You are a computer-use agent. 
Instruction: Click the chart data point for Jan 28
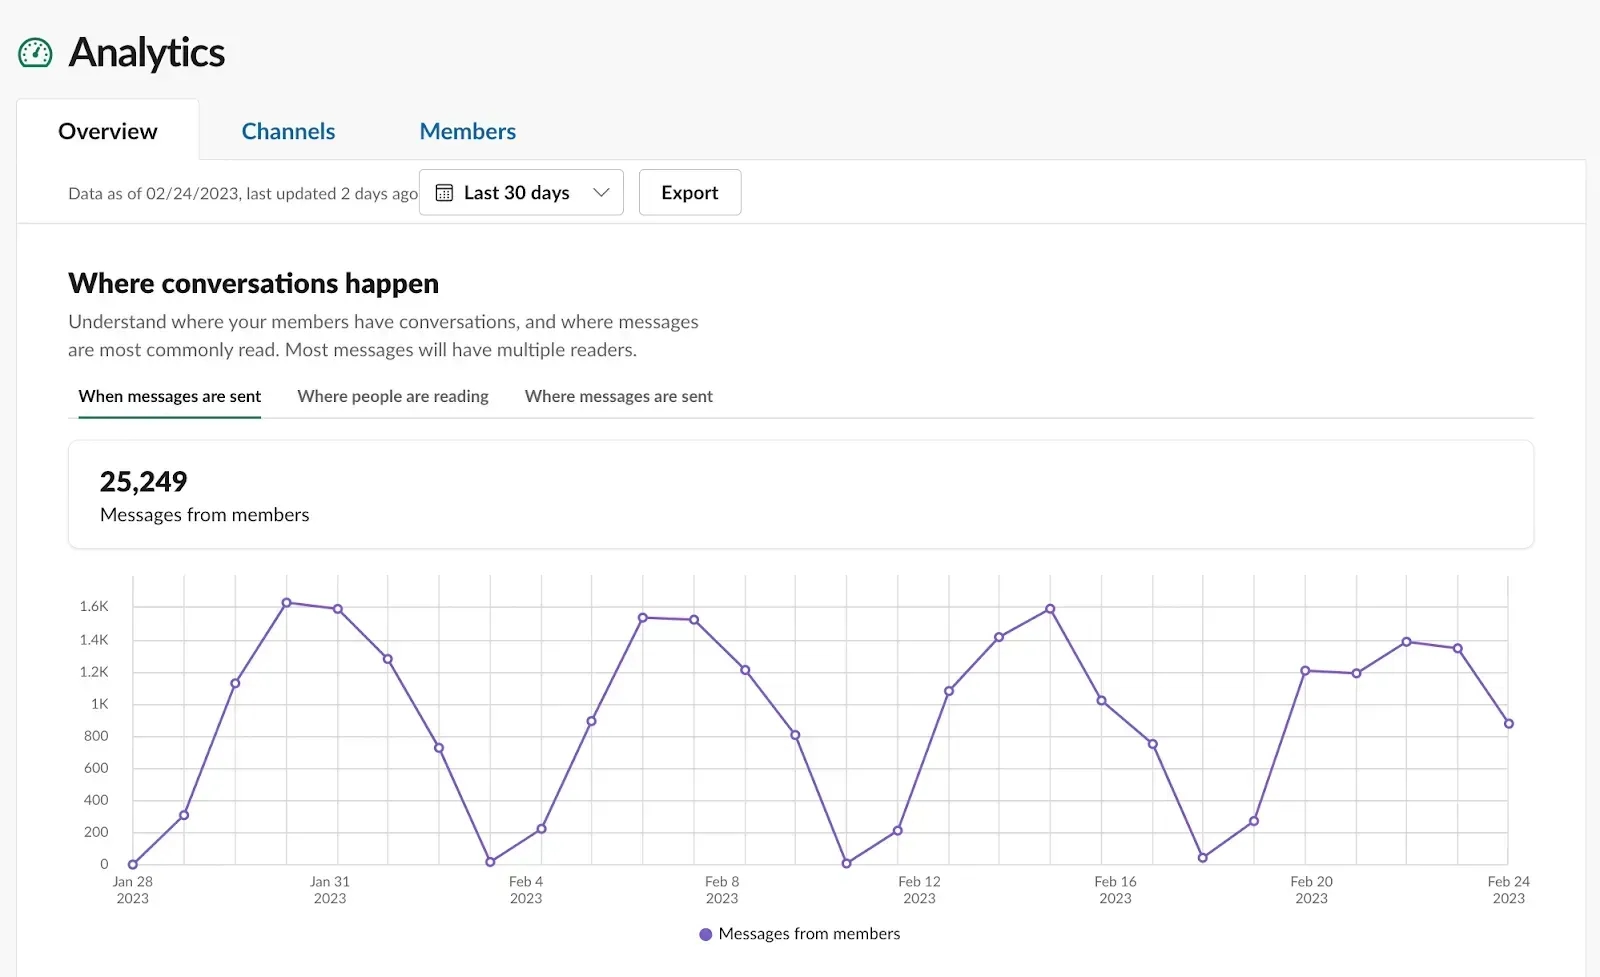(133, 864)
